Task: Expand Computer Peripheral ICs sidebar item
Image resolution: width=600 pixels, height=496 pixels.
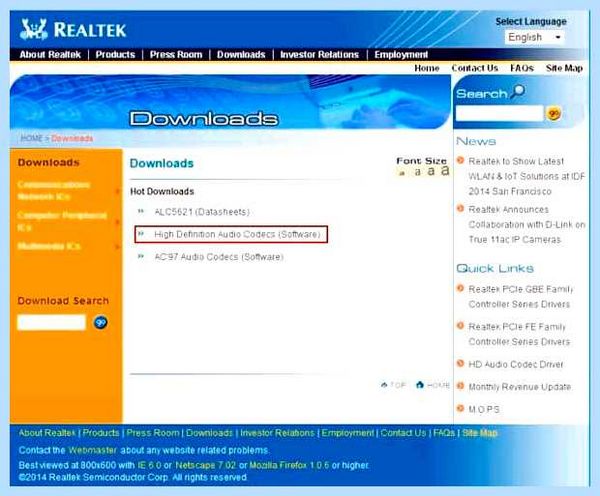Action: coord(61,221)
